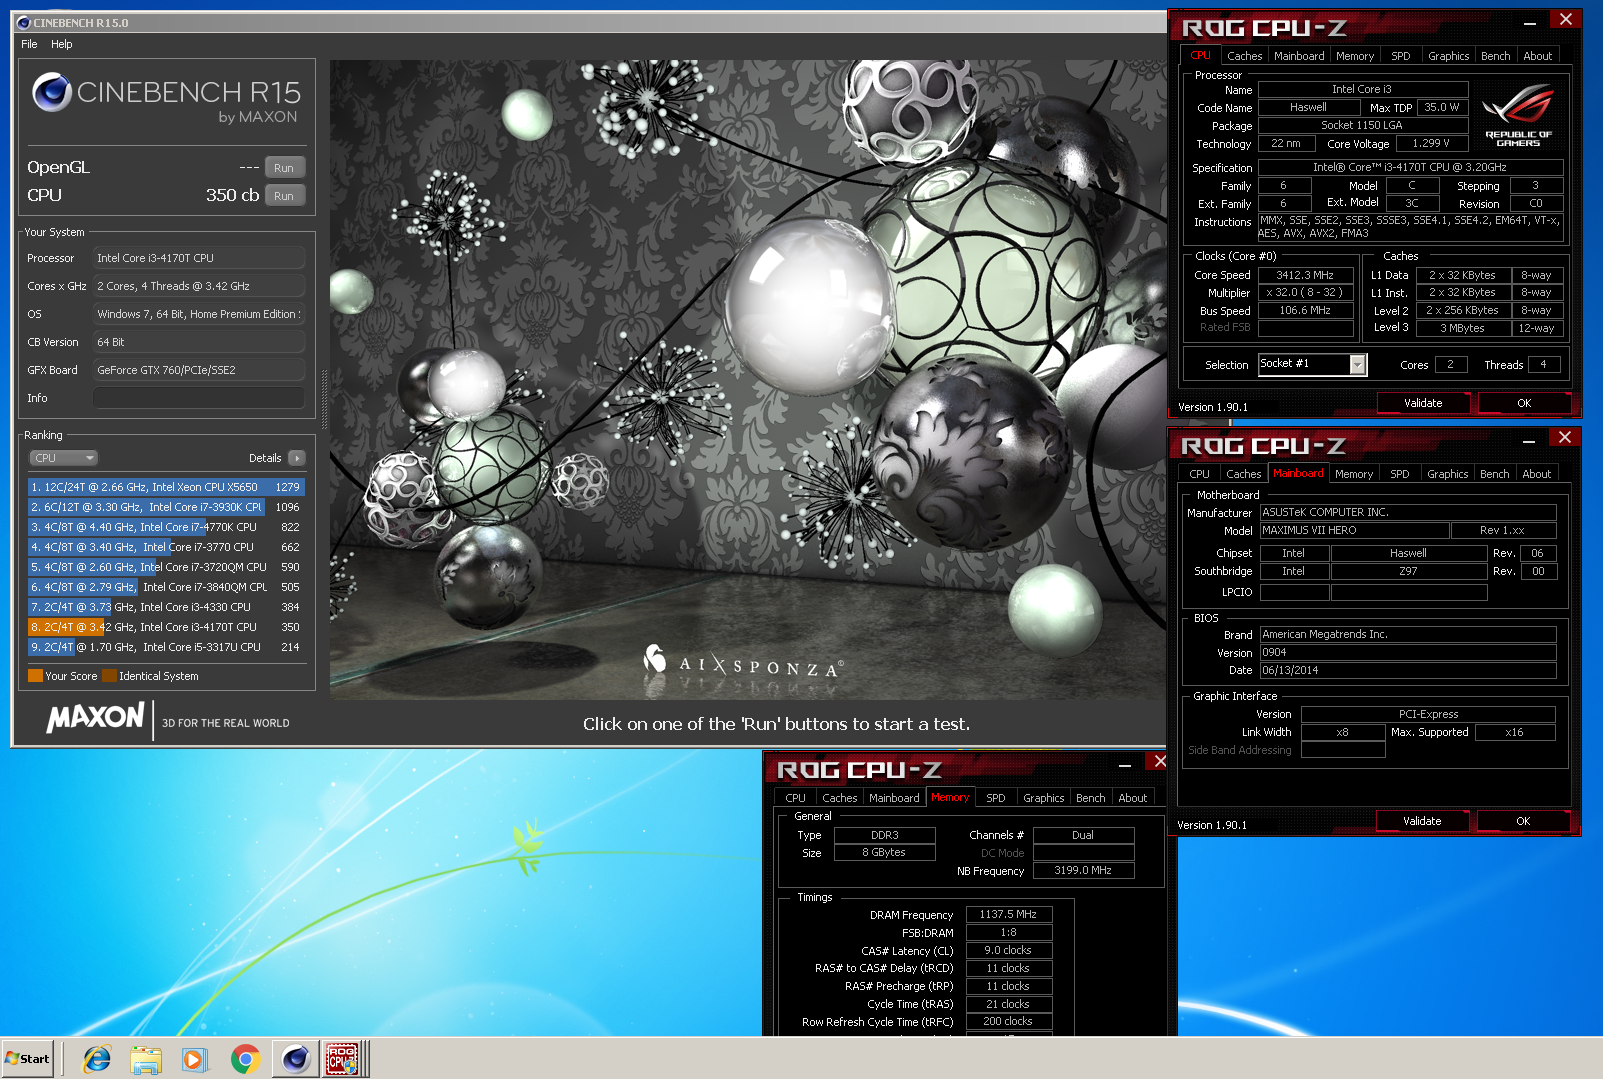Open CPU tab in Memory CPU-Z window

796,798
